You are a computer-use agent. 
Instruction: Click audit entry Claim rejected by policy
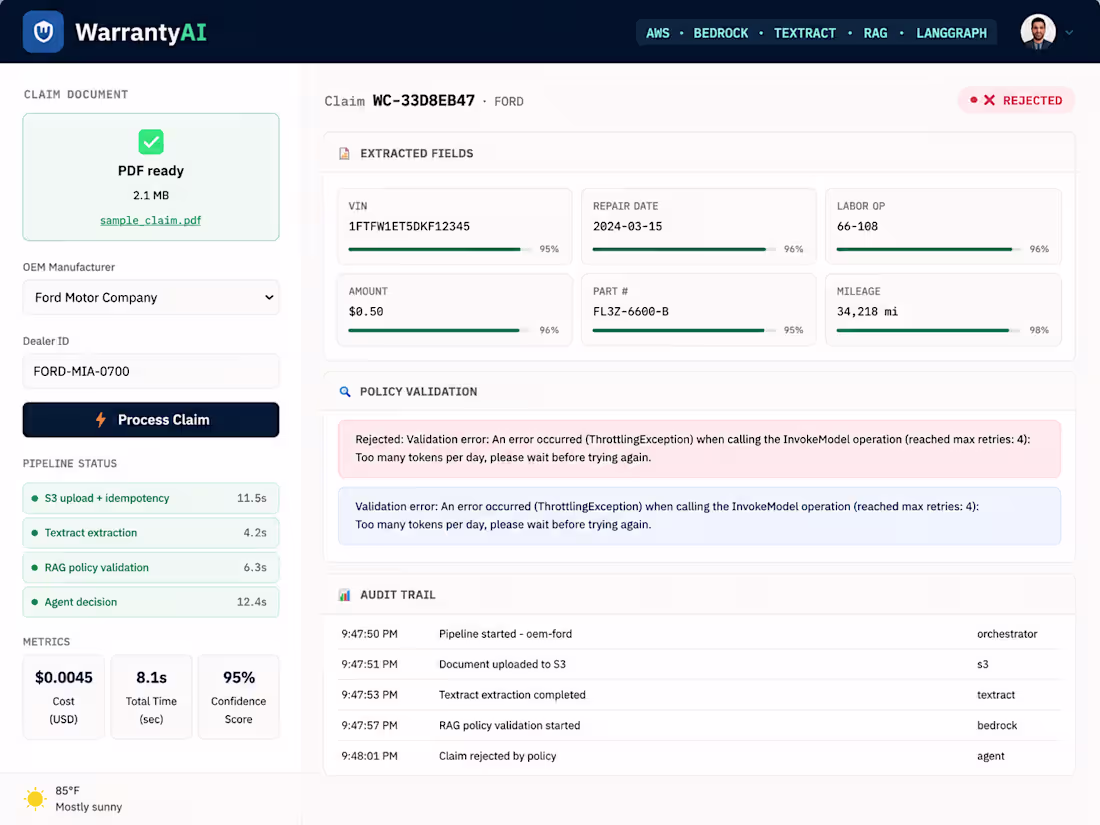click(497, 756)
